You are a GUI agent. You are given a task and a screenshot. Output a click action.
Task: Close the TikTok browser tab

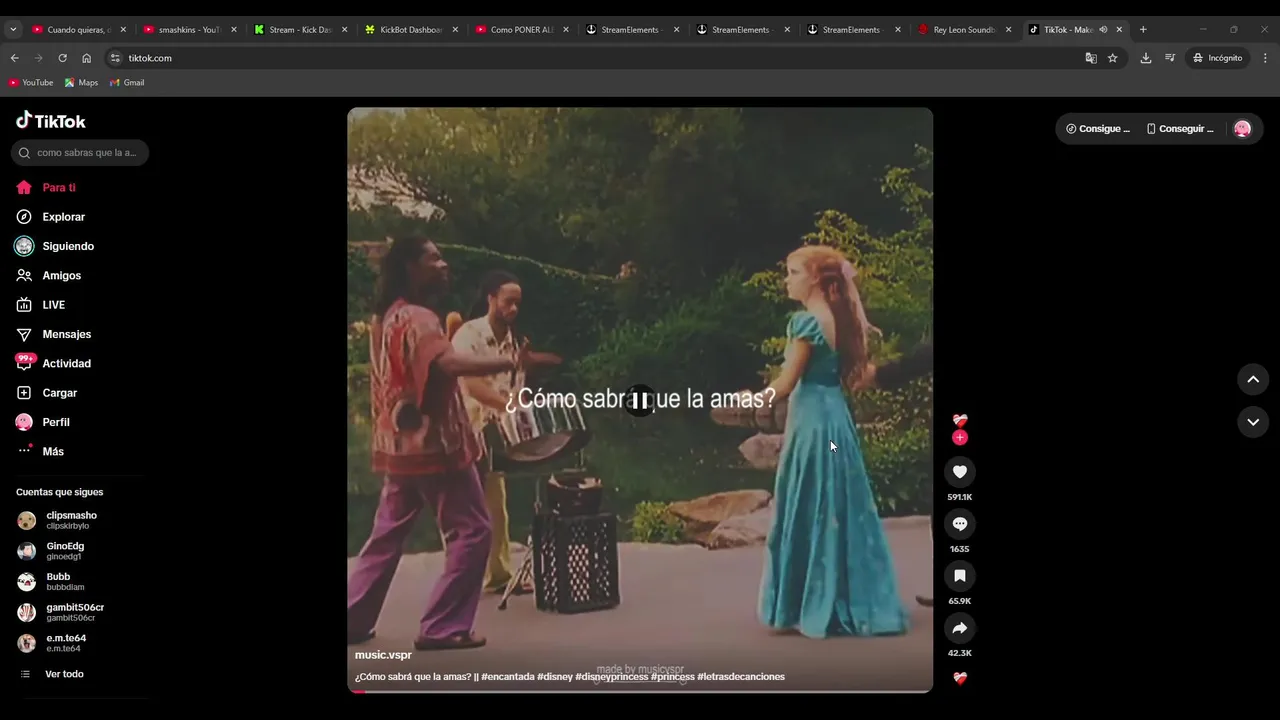(x=1119, y=30)
